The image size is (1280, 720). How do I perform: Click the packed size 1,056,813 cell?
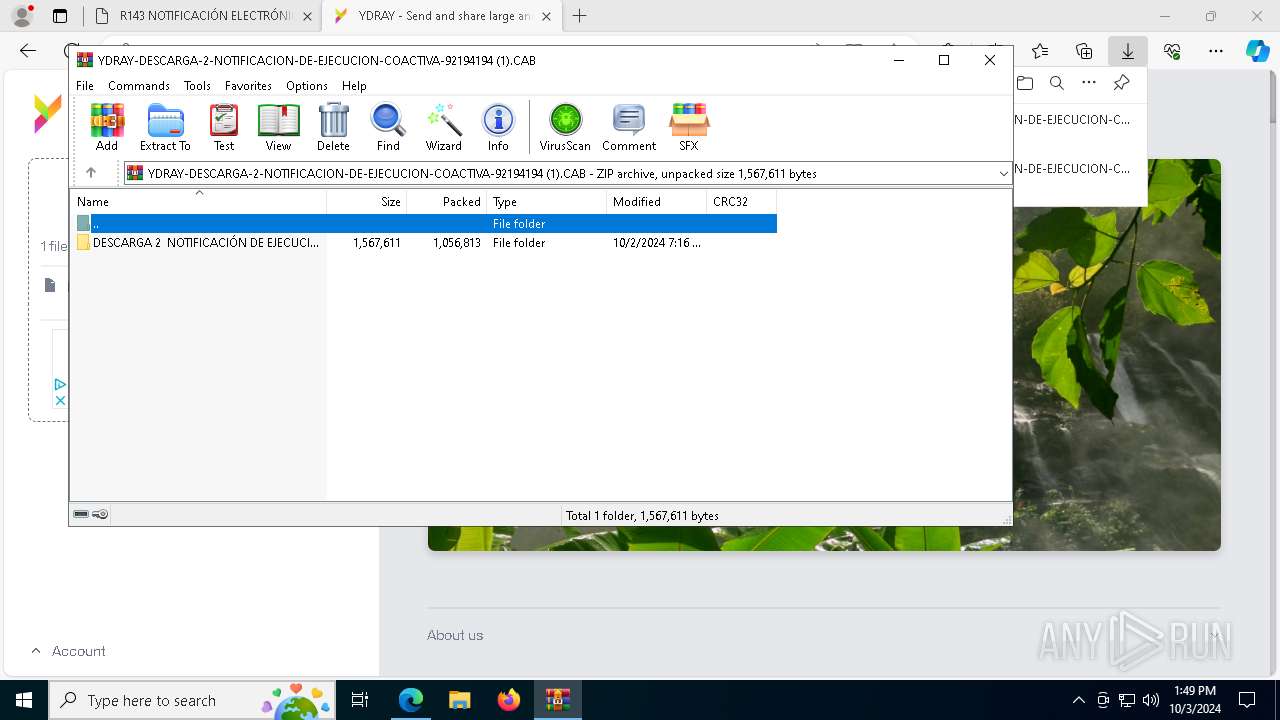click(457, 243)
